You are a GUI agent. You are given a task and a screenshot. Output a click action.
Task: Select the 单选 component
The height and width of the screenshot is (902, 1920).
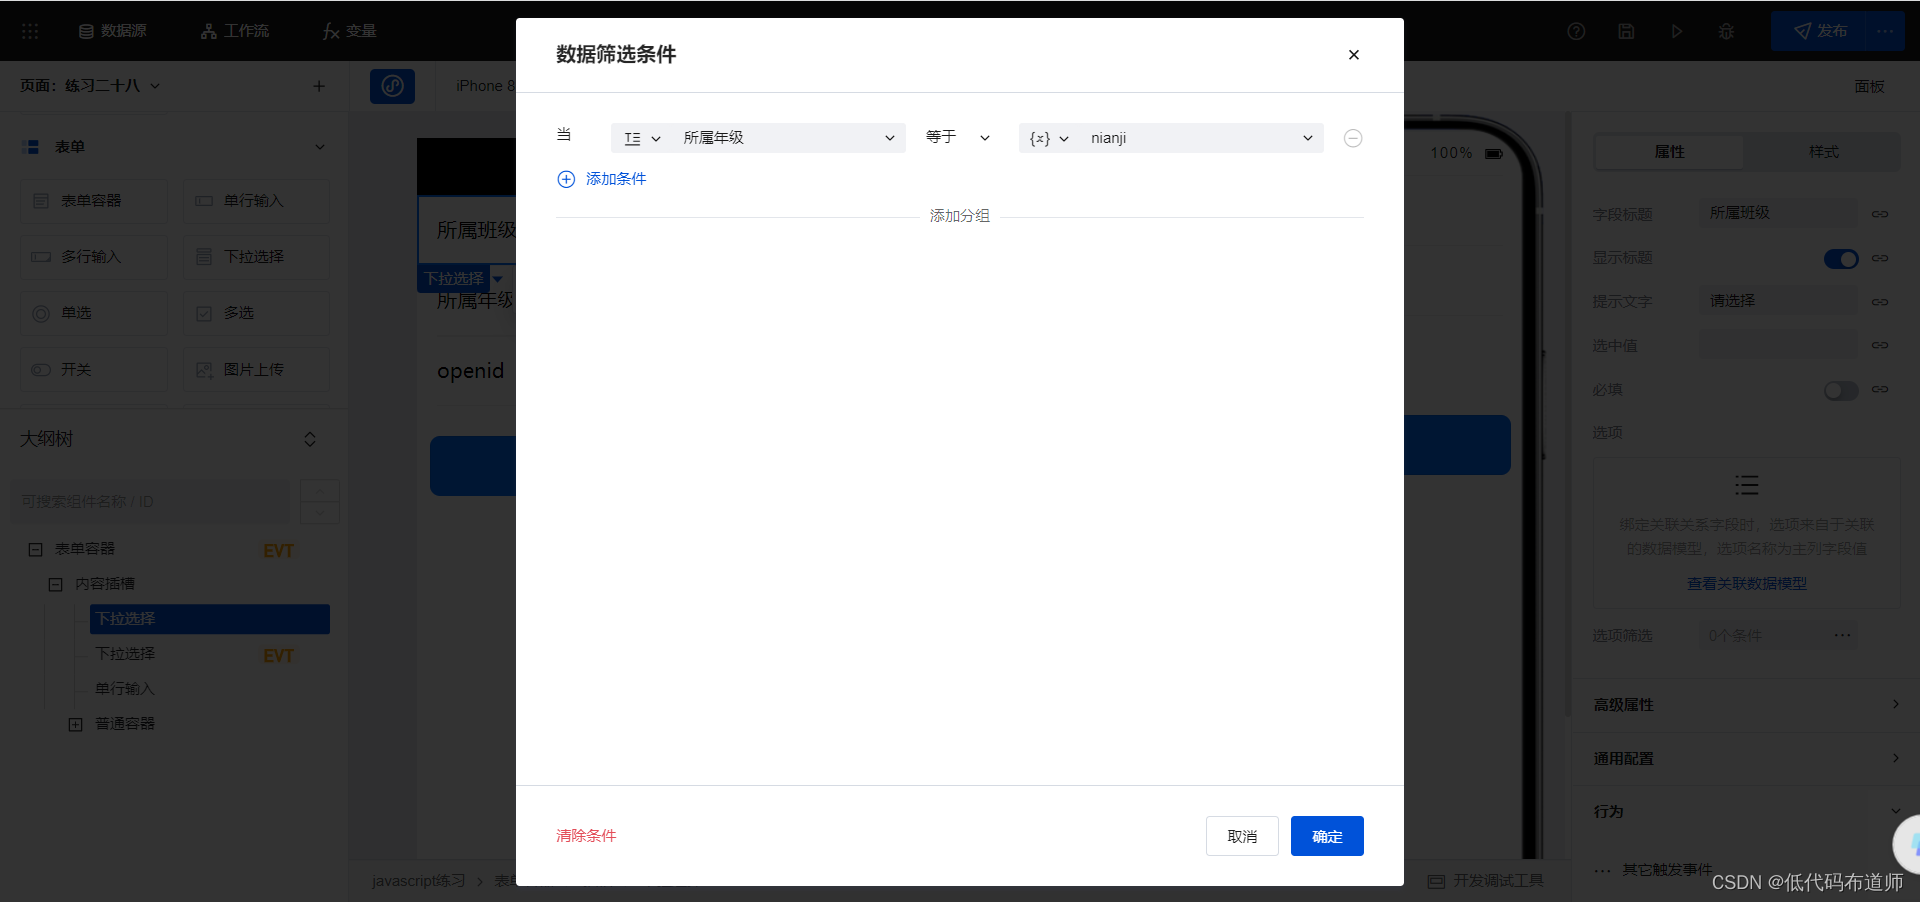[x=94, y=313]
